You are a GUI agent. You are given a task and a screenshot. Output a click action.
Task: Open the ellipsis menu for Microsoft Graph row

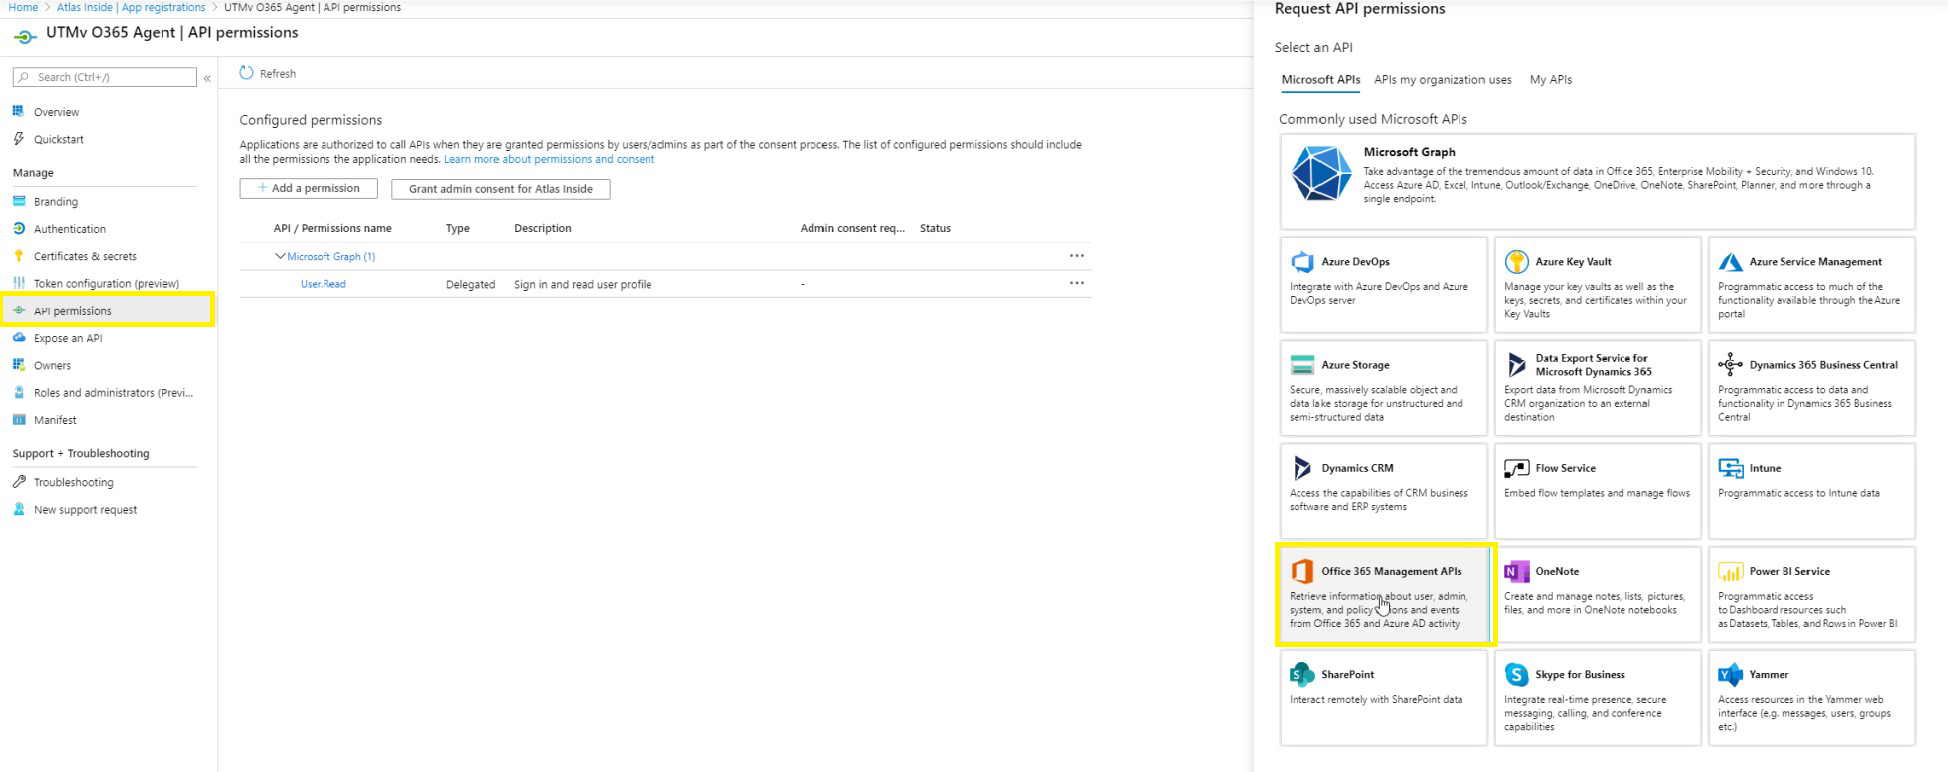(1076, 256)
